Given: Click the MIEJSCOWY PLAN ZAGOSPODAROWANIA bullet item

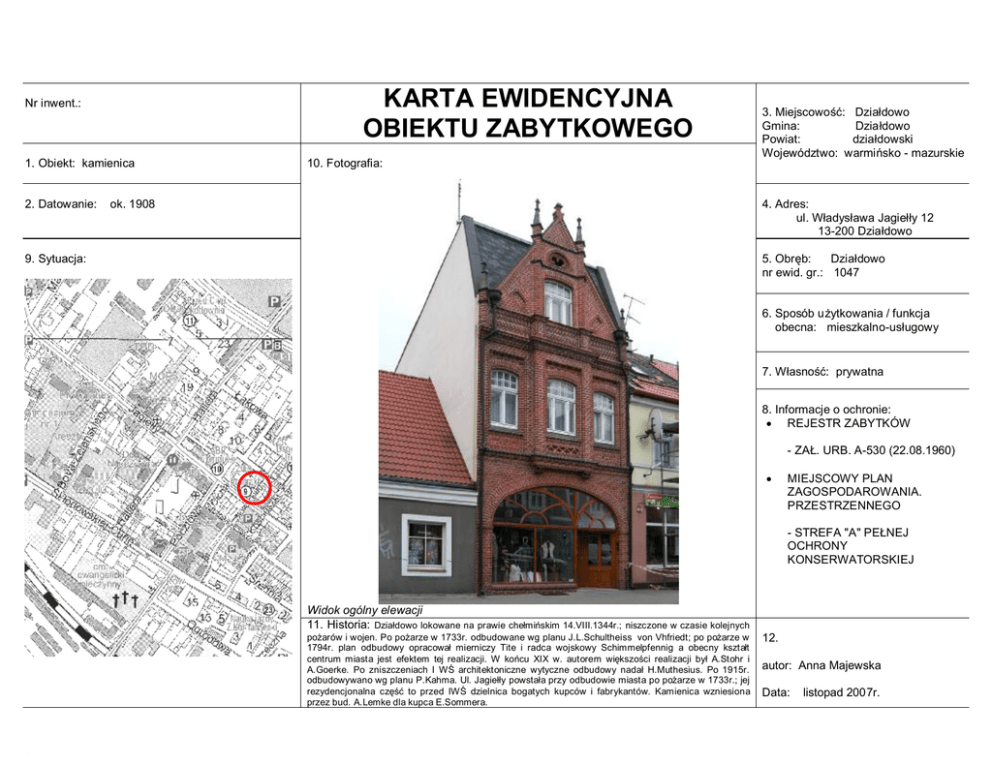Looking at the screenshot, I should click(x=853, y=491).
